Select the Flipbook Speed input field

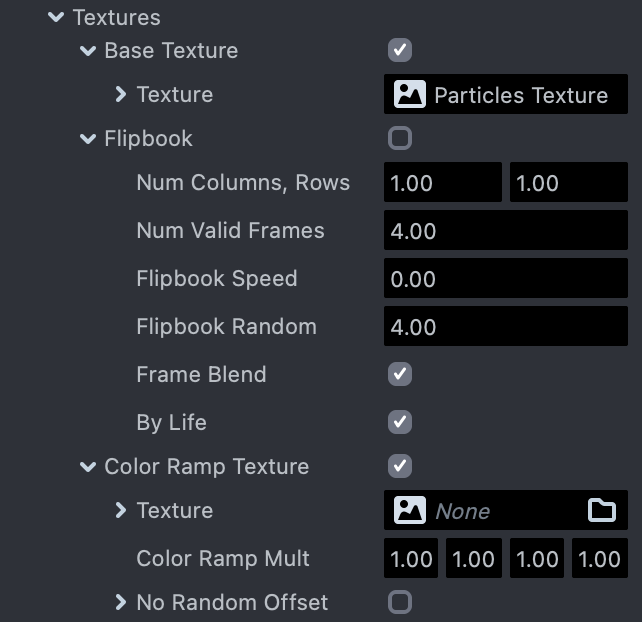pyautogui.click(x=506, y=279)
